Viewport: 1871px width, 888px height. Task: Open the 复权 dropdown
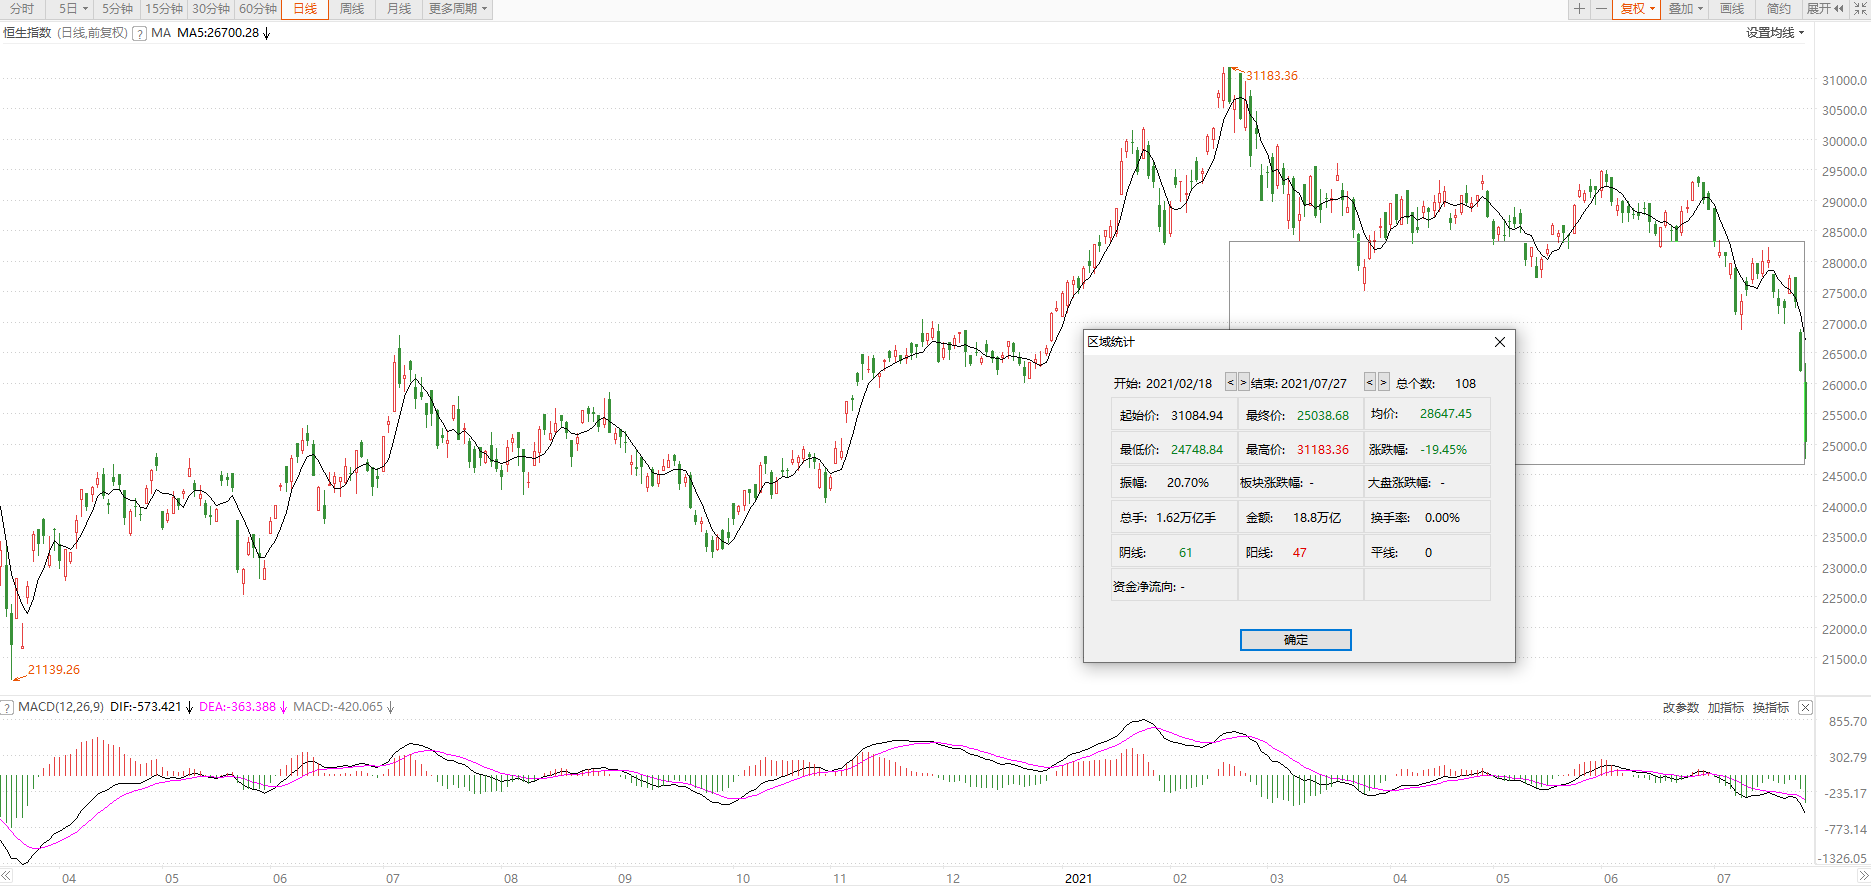[x=1637, y=9]
